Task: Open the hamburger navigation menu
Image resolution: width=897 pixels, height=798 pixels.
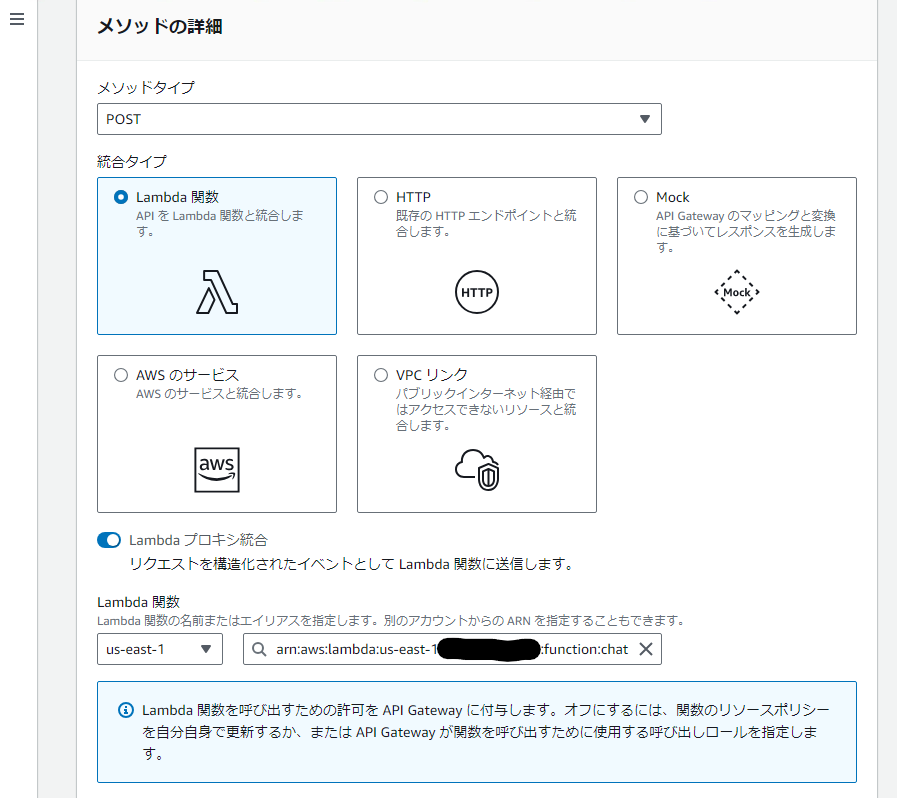Action: (17, 19)
